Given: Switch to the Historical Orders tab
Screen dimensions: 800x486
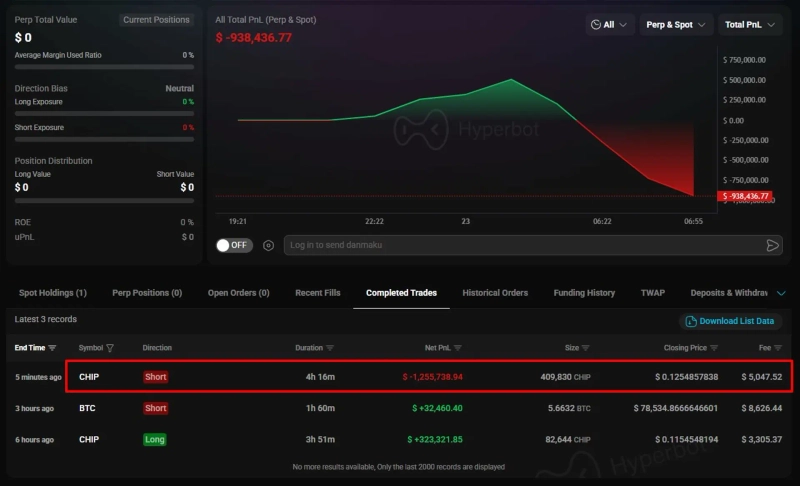Looking at the screenshot, I should click(x=495, y=293).
